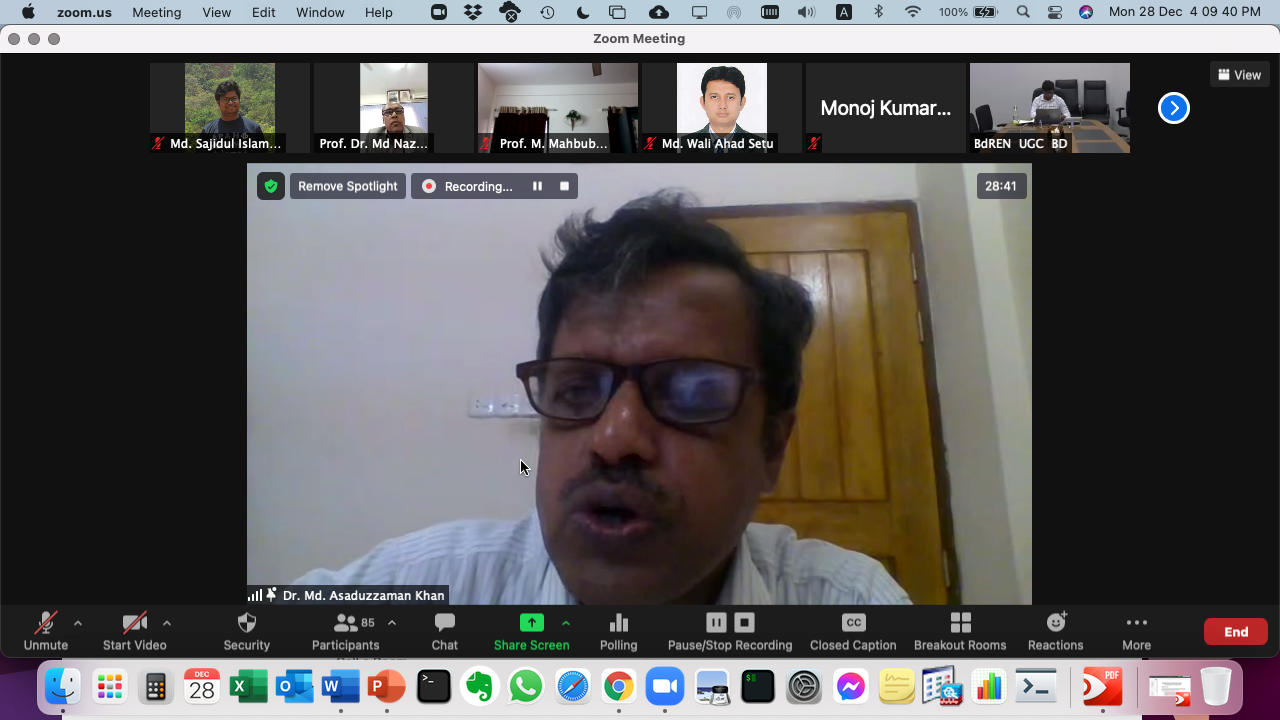
Task: Click the Closed Caption icon
Action: pyautogui.click(x=853, y=623)
